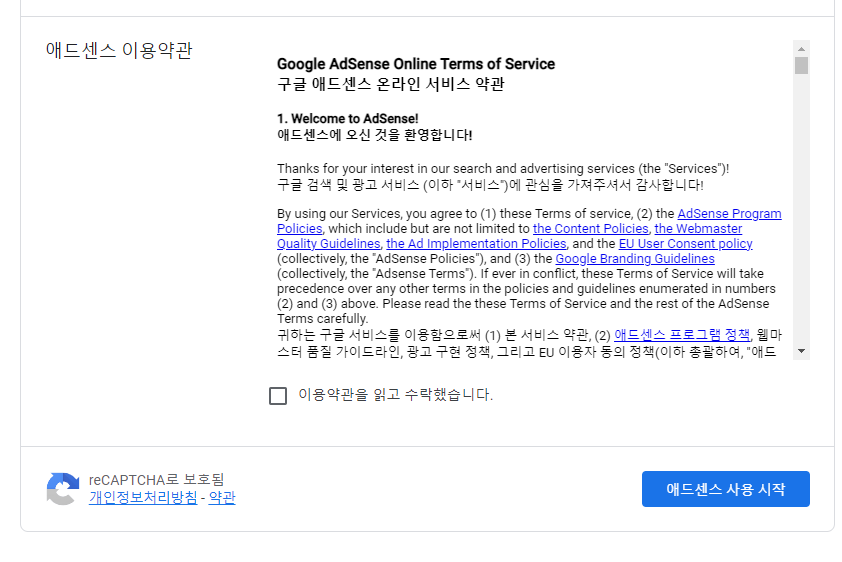The image size is (842, 562).
Task: Click the 애드센스 이용약관 section heading
Action: point(119,50)
